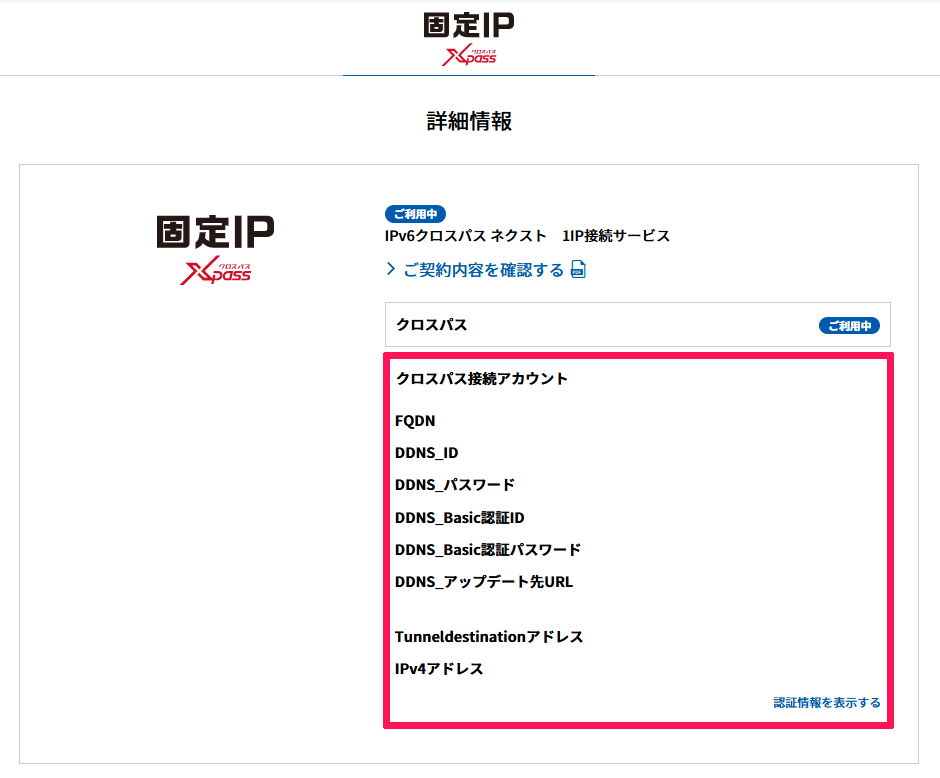The image size is (940, 778).
Task: Click the chevron before ご契約内容を確認する
Action: click(391, 269)
